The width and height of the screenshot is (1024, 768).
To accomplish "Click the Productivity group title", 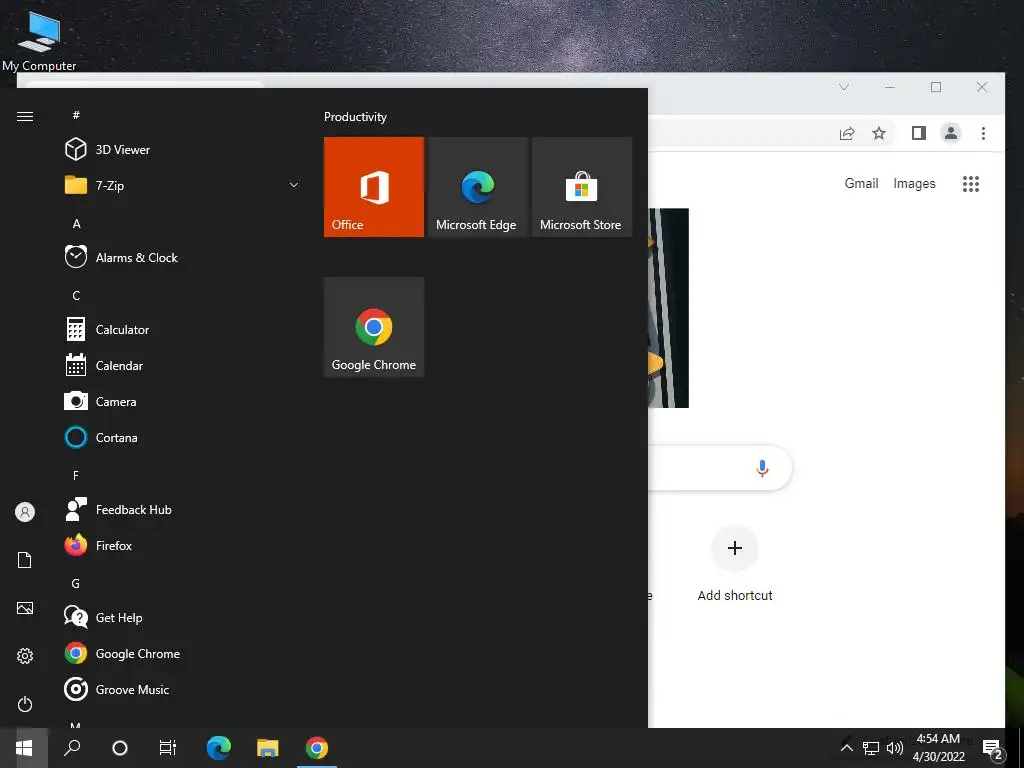I will point(355,117).
